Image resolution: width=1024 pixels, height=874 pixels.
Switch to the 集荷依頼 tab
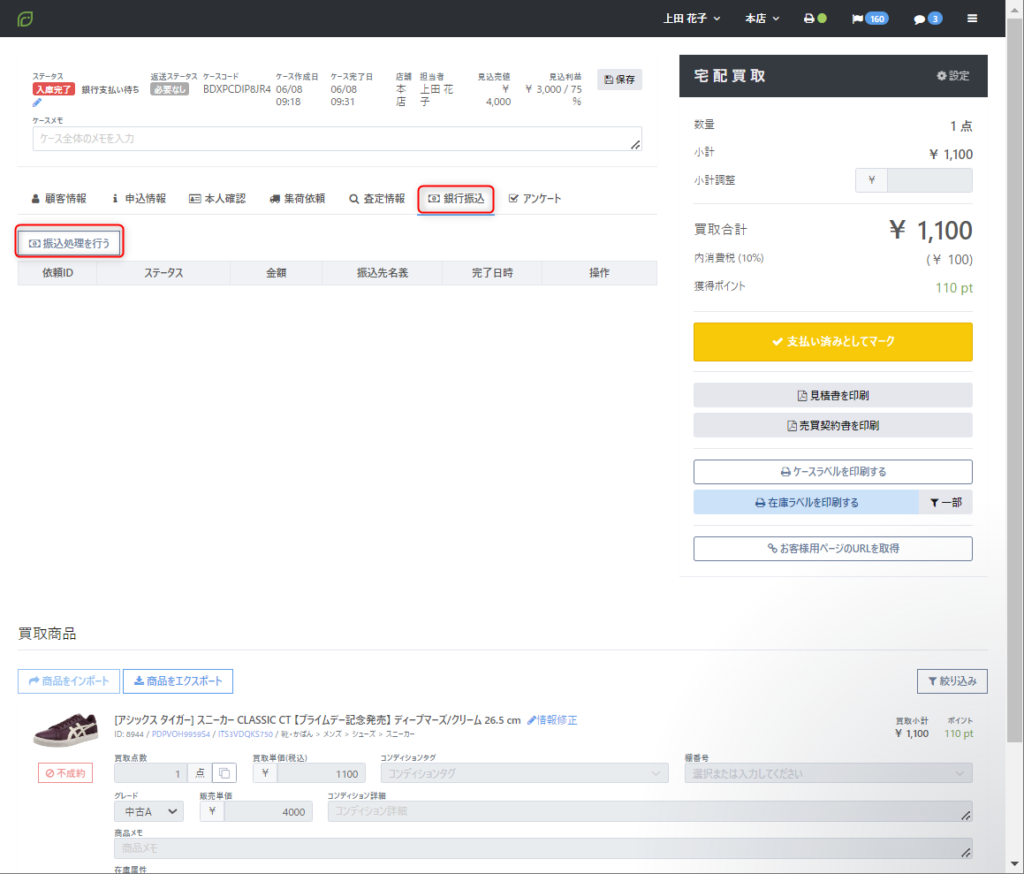(297, 199)
